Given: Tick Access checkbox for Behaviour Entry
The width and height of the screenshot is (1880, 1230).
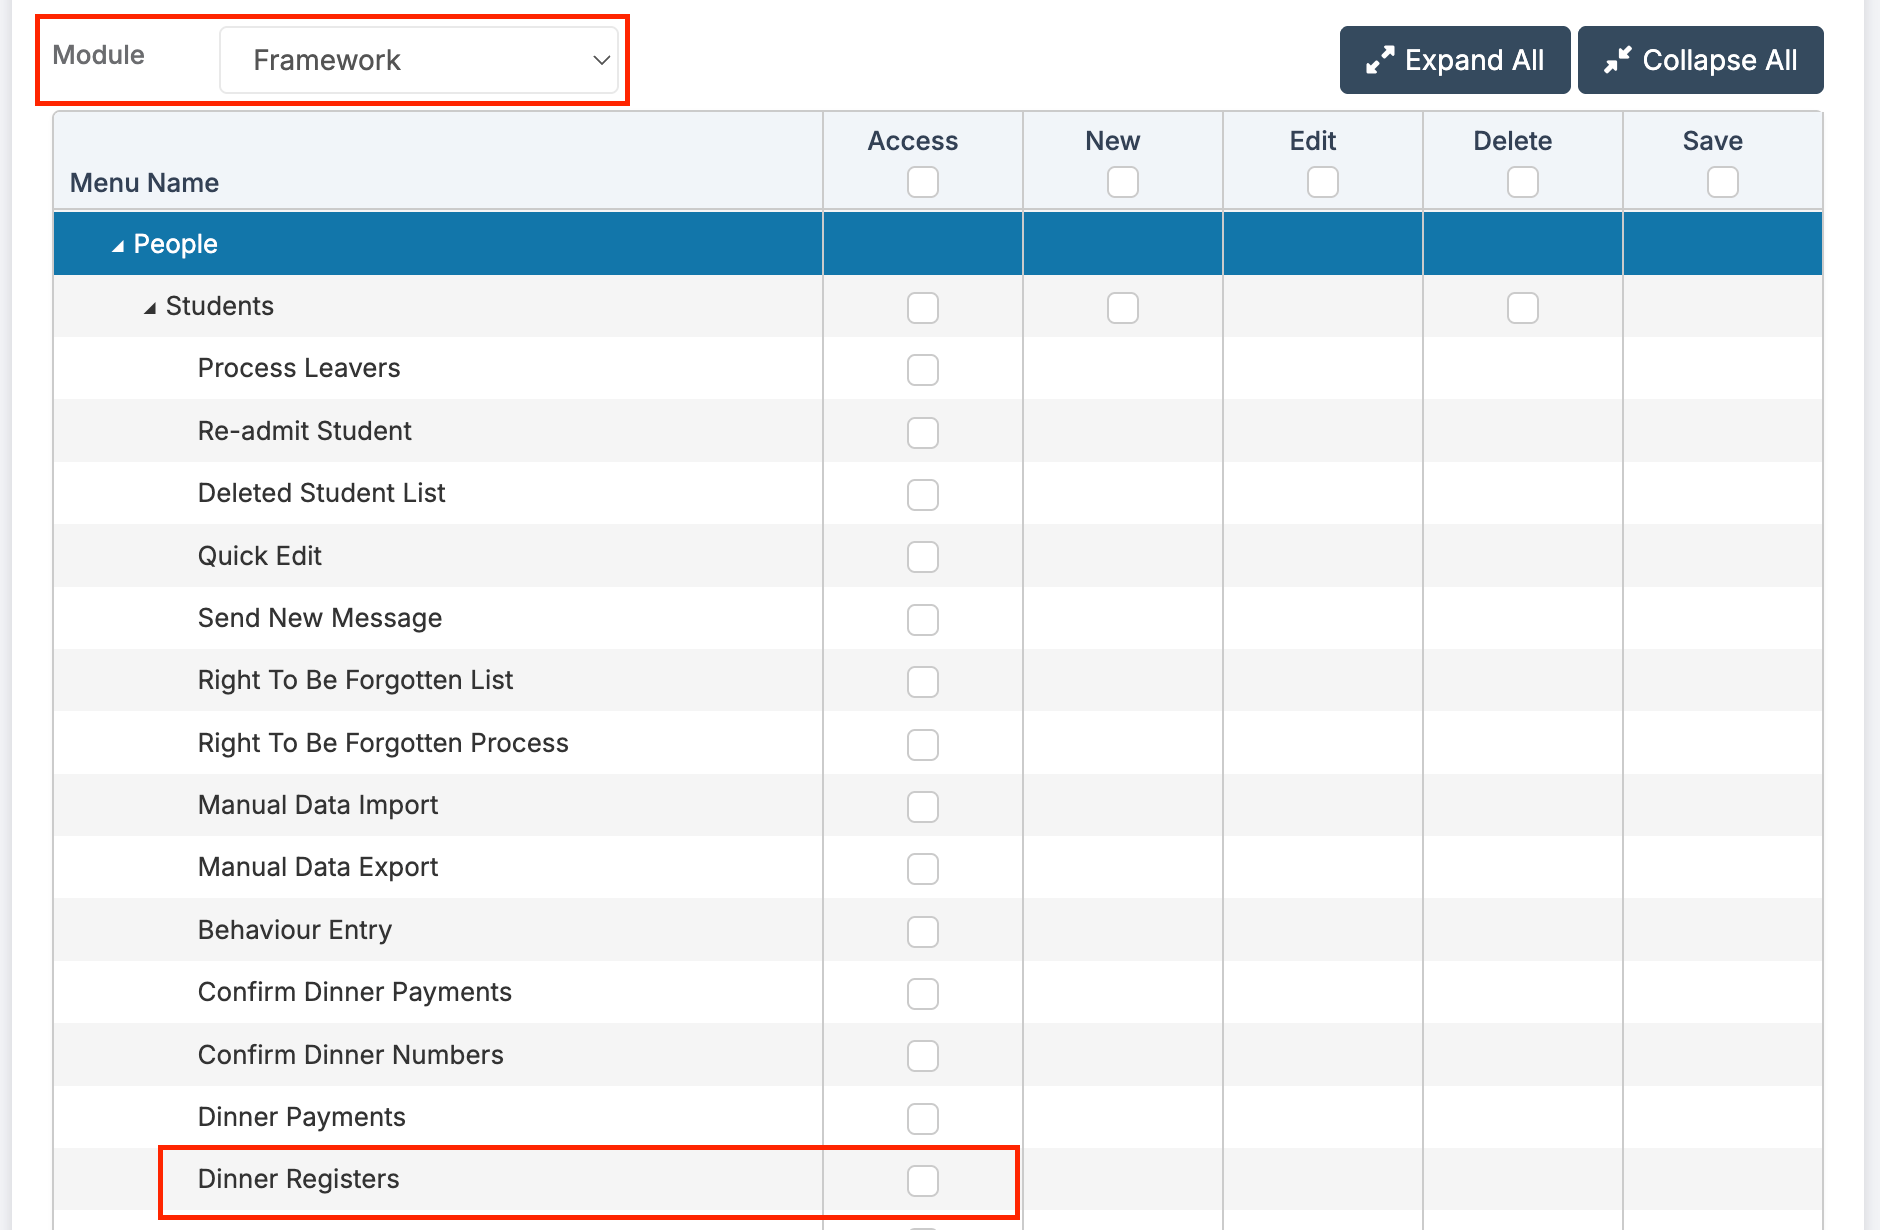Looking at the screenshot, I should 923,932.
